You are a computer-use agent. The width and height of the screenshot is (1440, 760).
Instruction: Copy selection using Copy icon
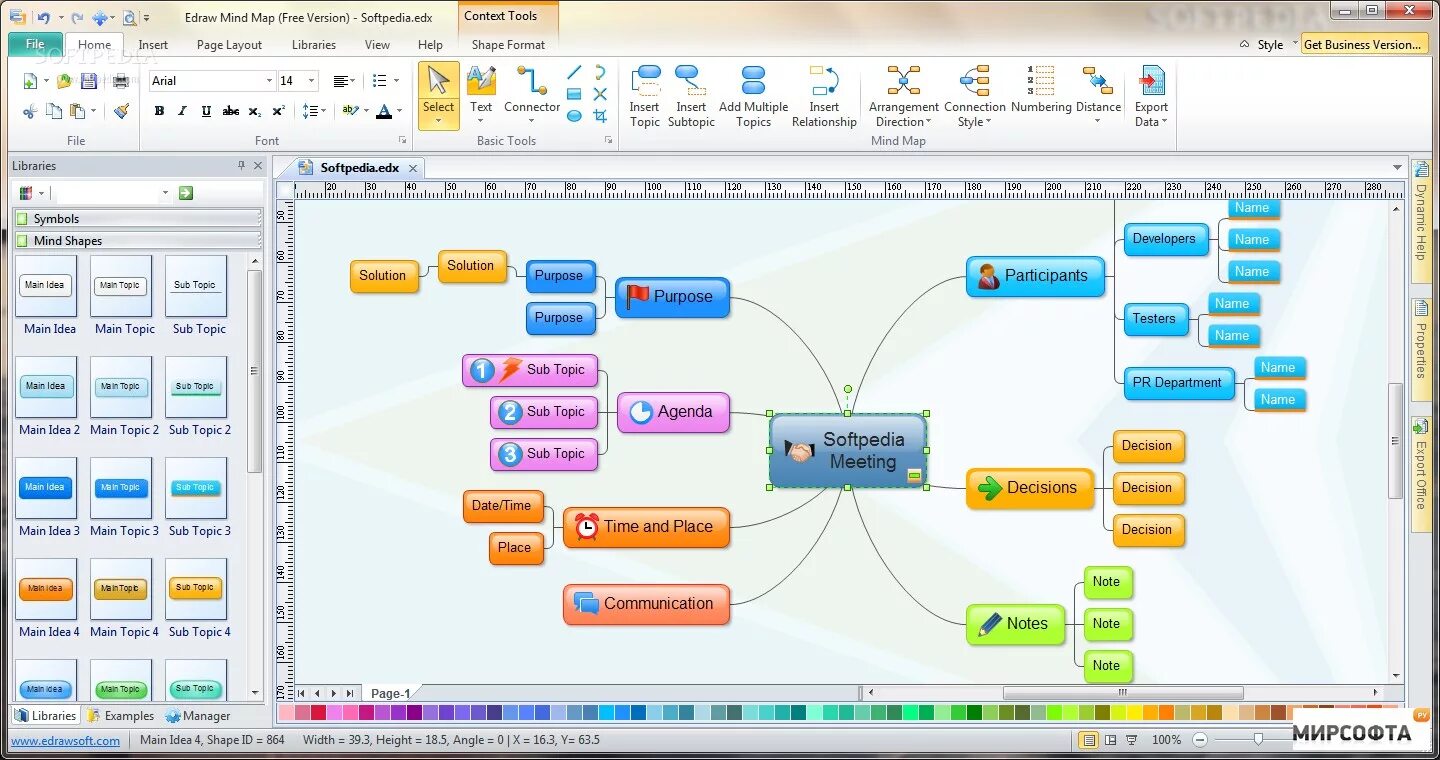(53, 111)
